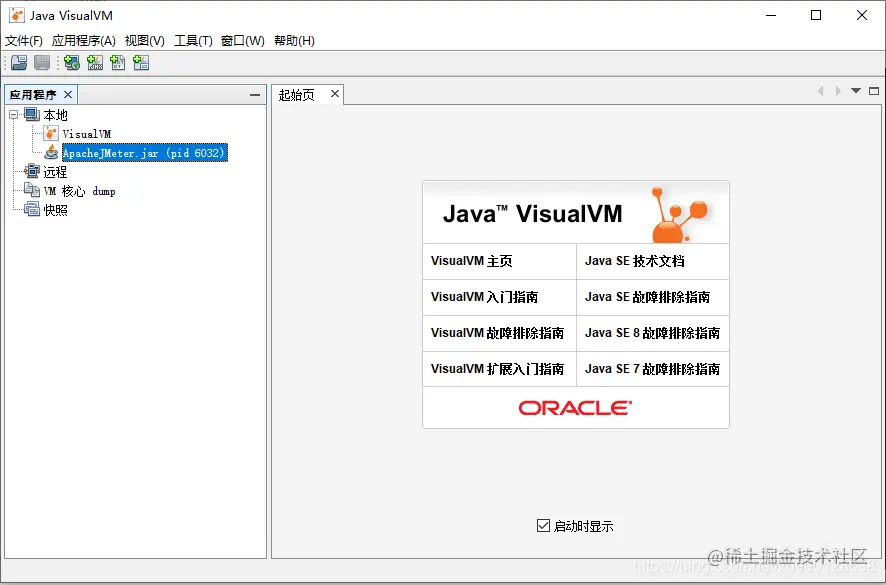Collapse the 本地 tree node
The height and width of the screenshot is (585, 886).
pos(14,115)
